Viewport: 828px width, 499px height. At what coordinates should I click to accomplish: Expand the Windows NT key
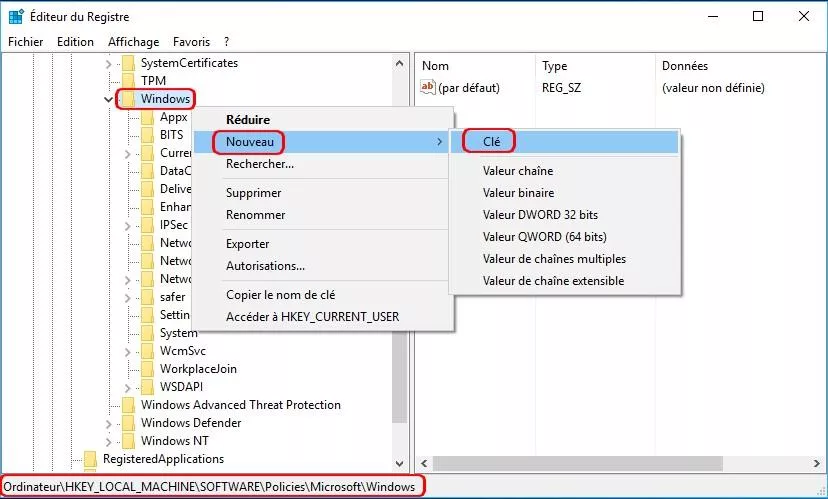tap(109, 442)
